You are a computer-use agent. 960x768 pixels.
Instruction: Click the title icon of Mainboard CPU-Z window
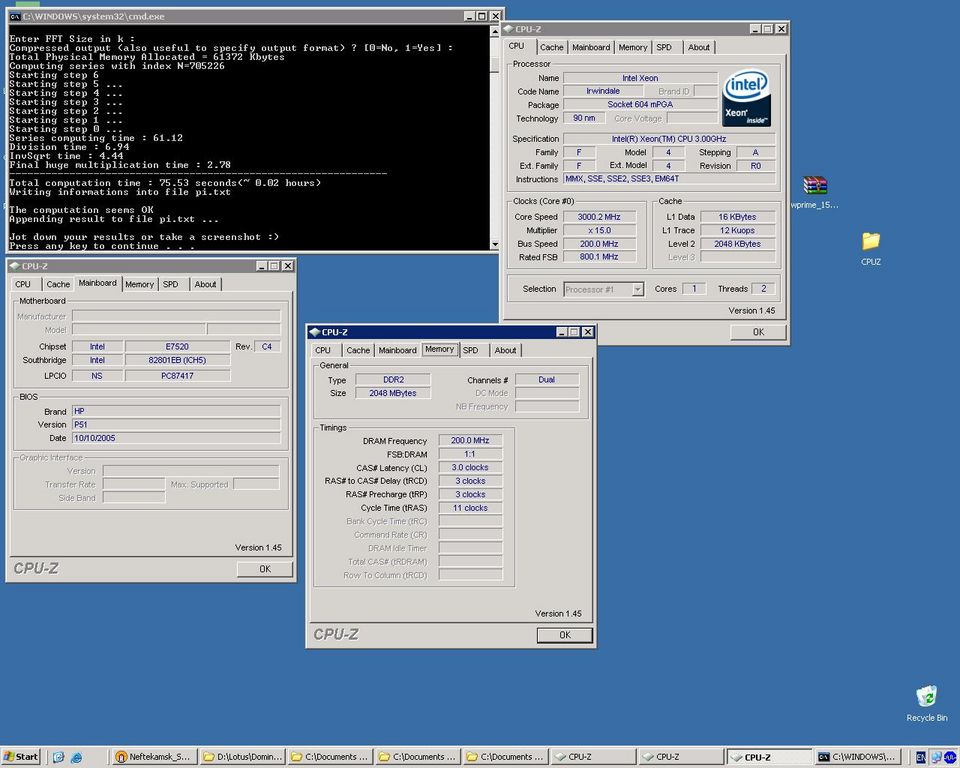point(15,266)
